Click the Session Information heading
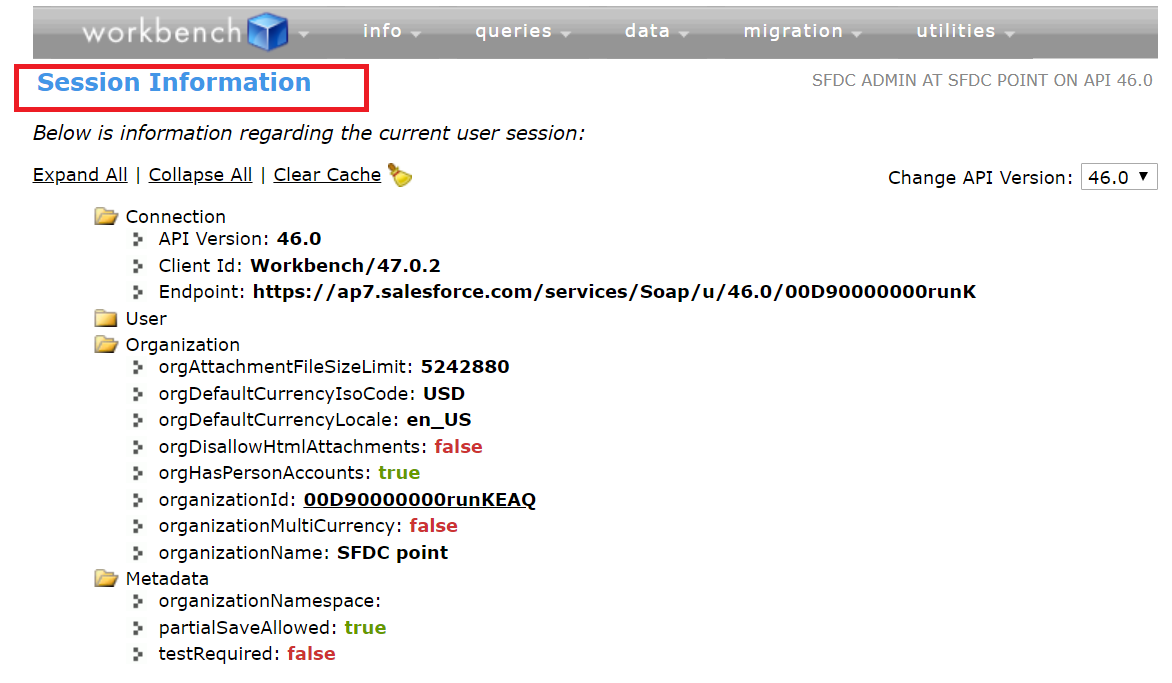1172x683 pixels. pyautogui.click(x=174, y=82)
